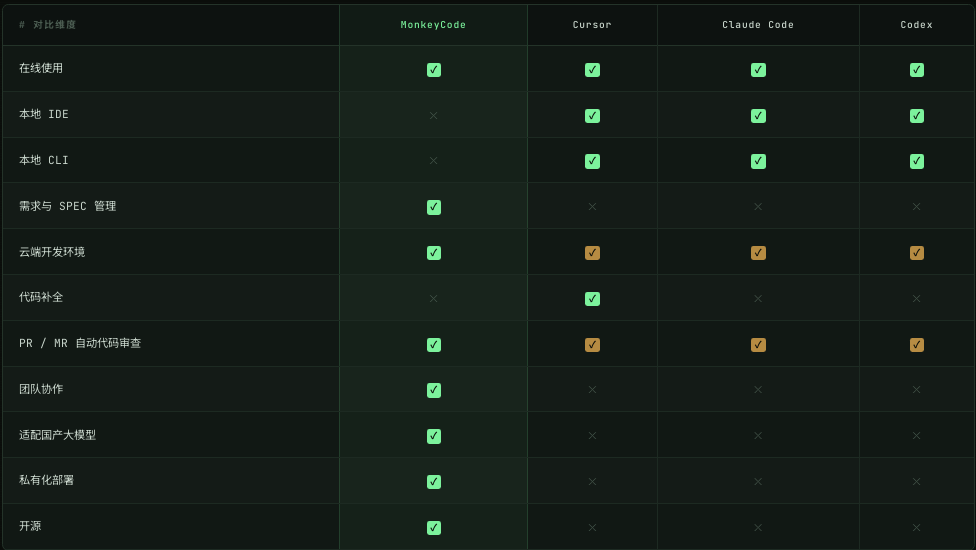Click Cursor green check for 本地 IDE
The width and height of the screenshot is (976, 550).
[593, 116]
